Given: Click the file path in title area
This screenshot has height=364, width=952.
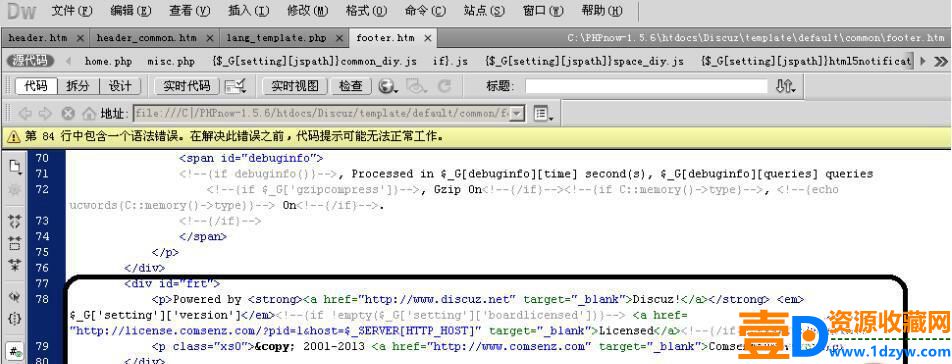Looking at the screenshot, I should click(x=756, y=38).
